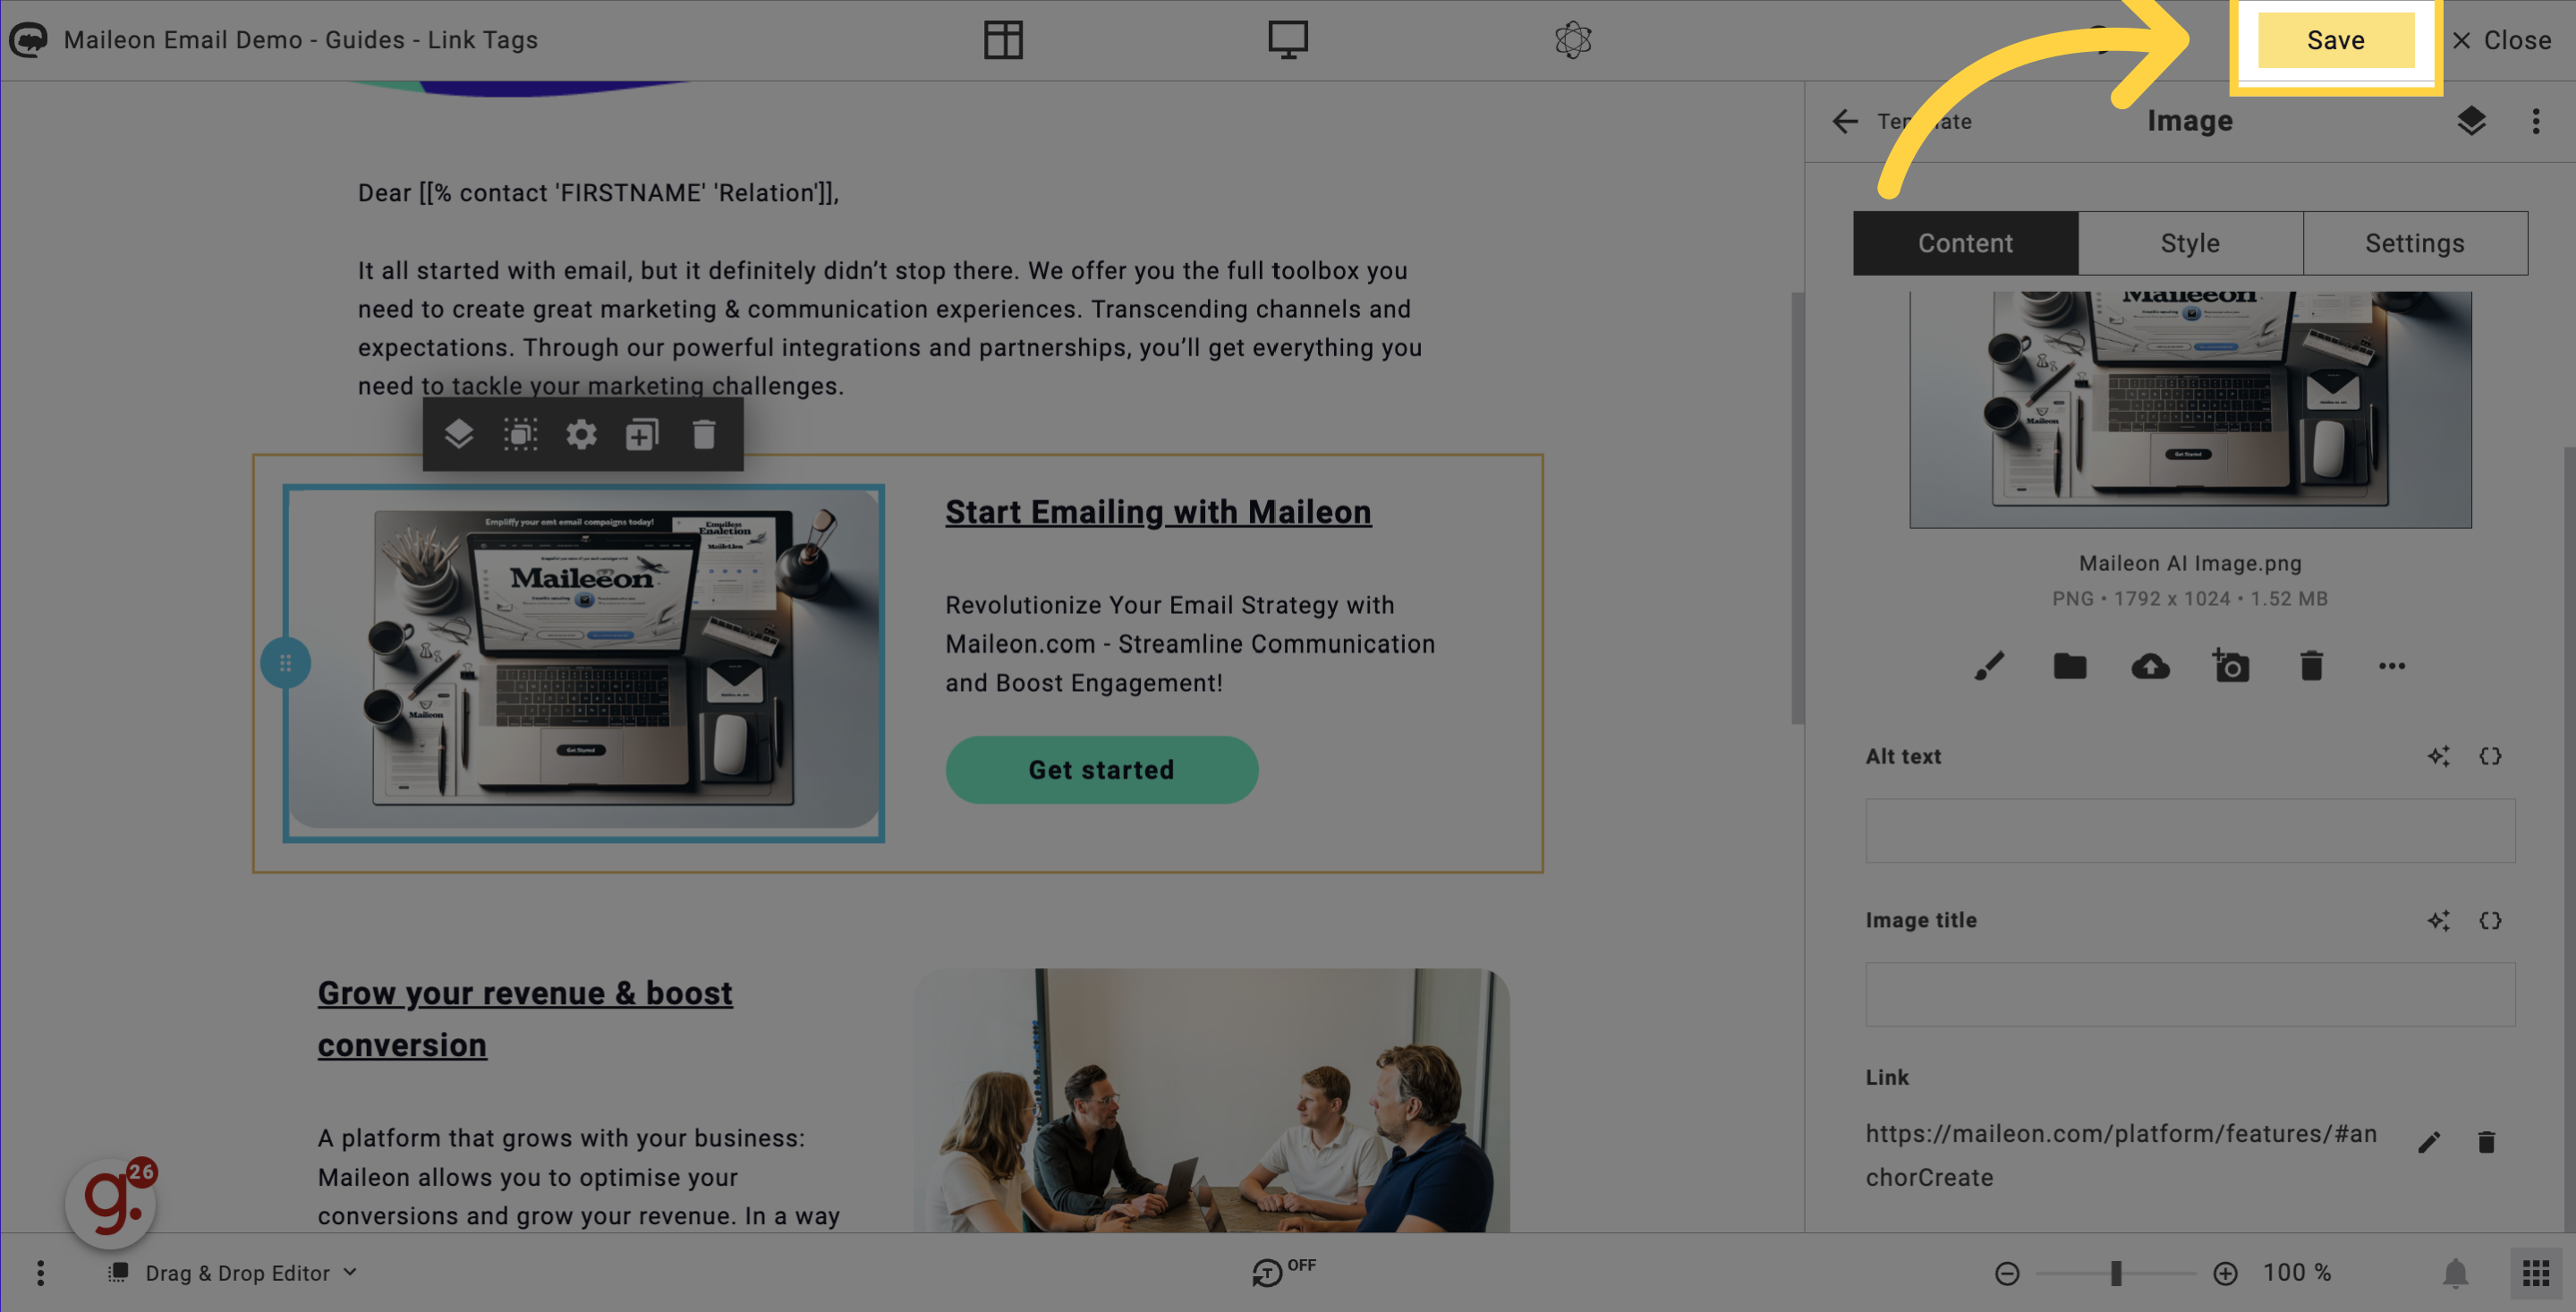
Task: Select the Style tab in panel
Action: pyautogui.click(x=2191, y=243)
